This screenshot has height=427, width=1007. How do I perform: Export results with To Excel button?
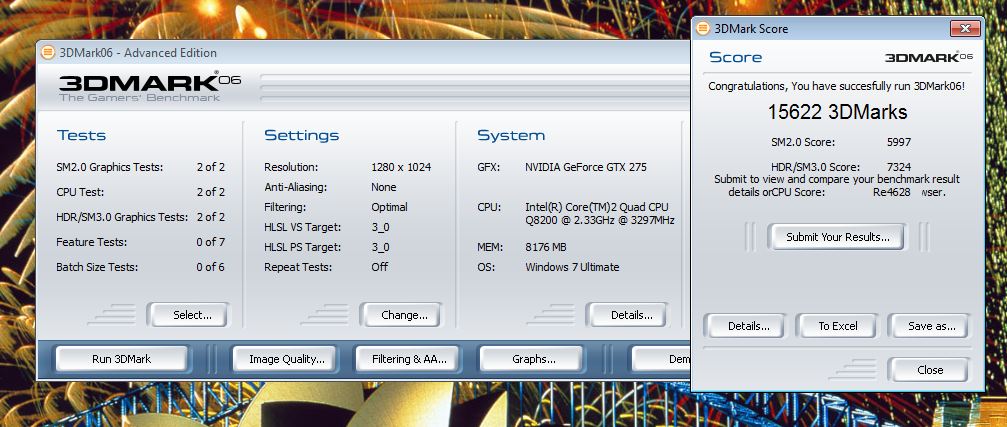point(837,326)
